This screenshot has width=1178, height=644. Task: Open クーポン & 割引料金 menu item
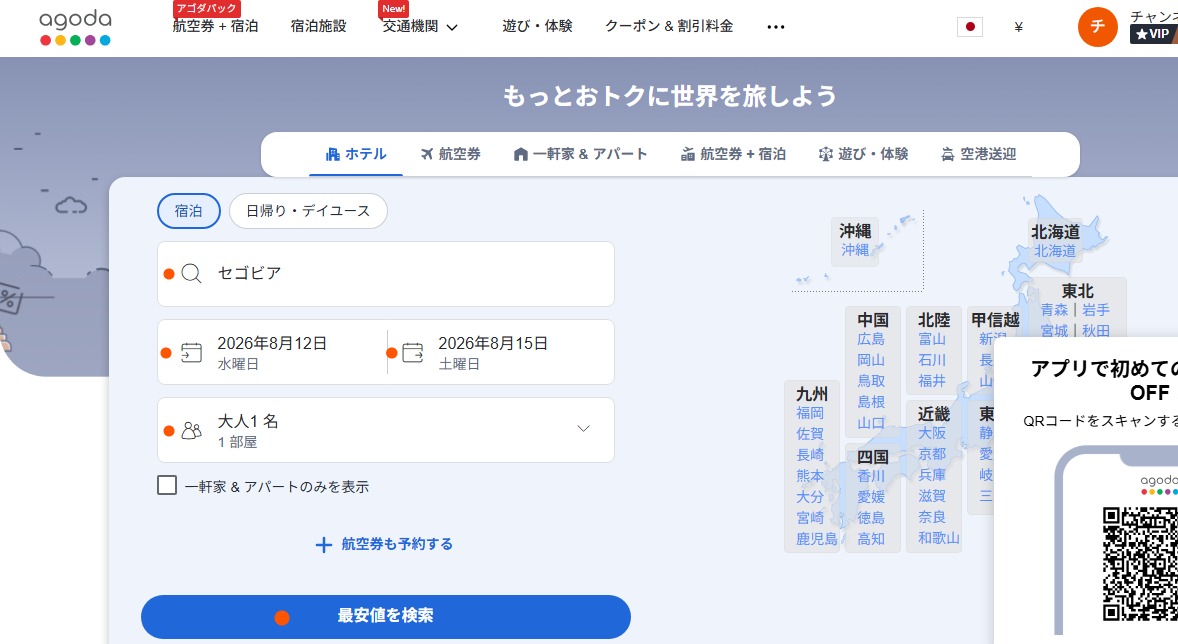tap(669, 26)
